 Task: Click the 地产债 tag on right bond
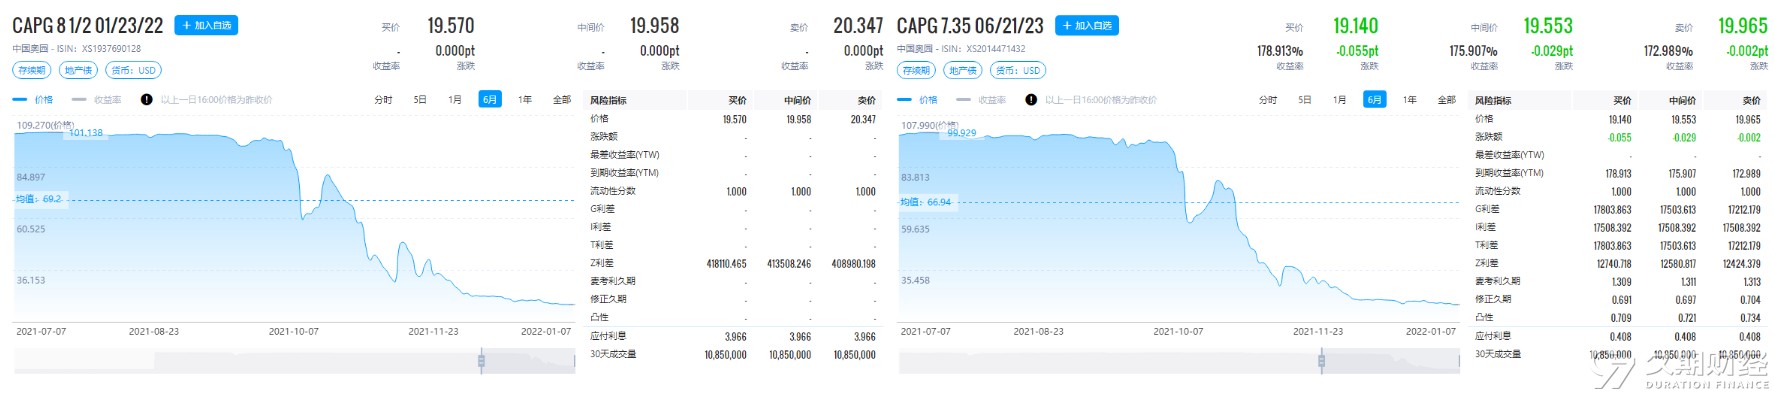coord(962,70)
